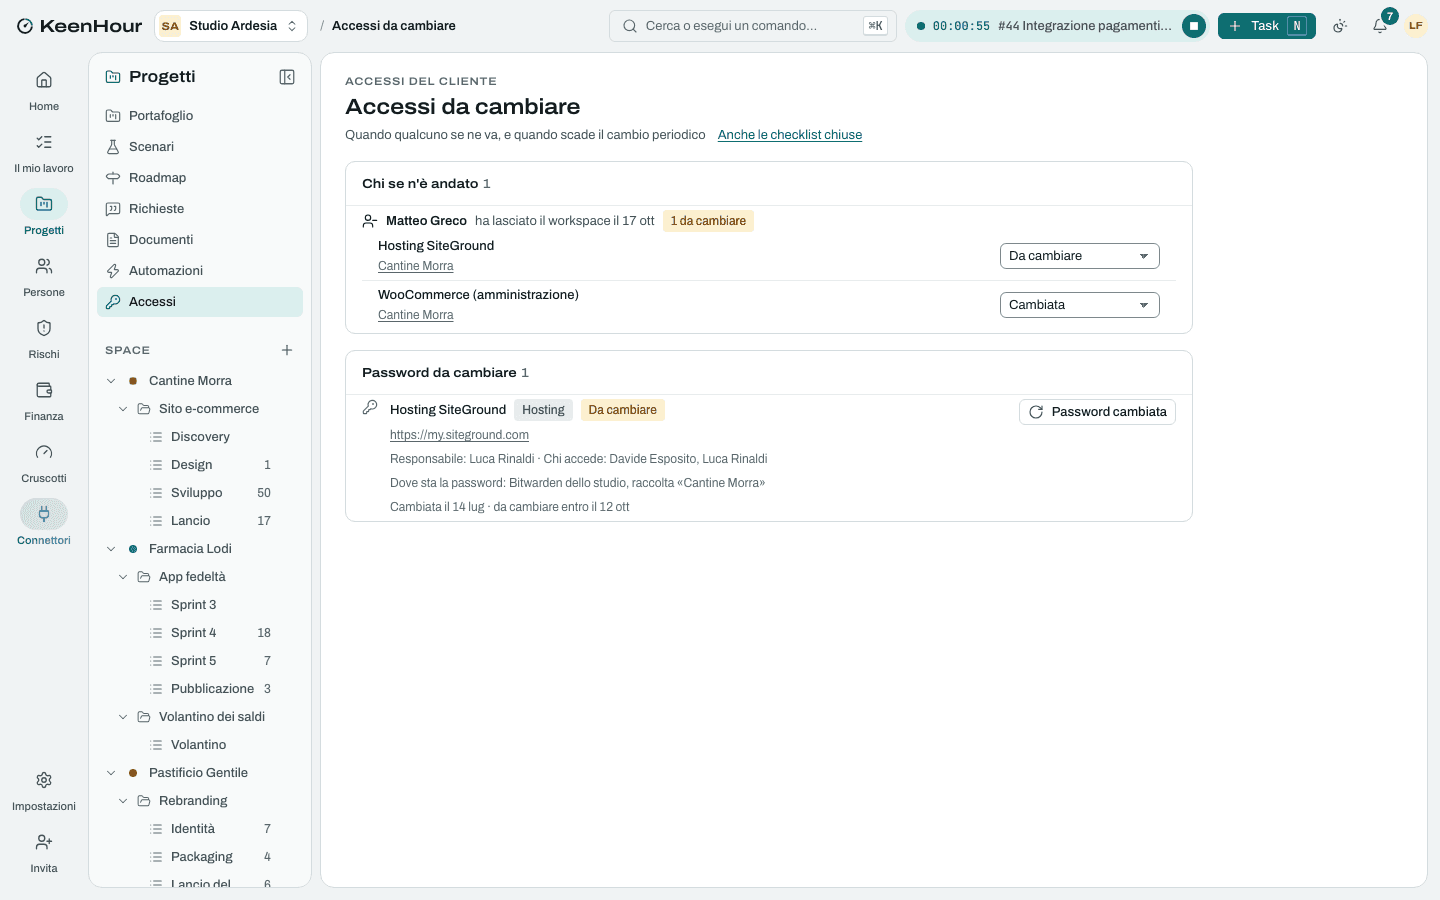The image size is (1440, 900).
Task: Click the Invita person icon
Action: coord(44,853)
